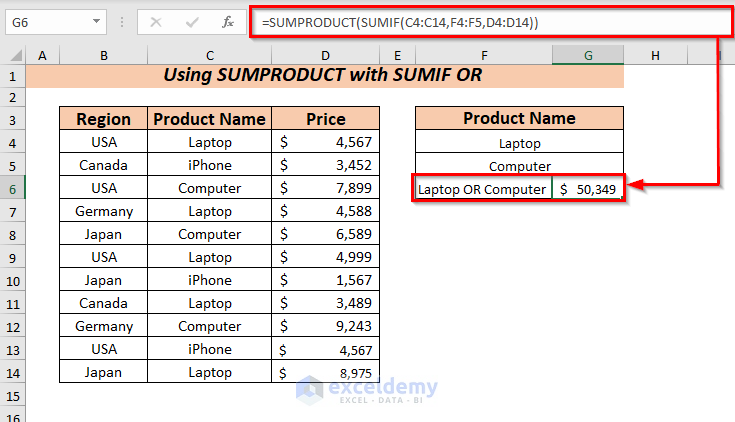Click the 'Computer' criteria cell in column F
This screenshot has width=735, height=422.
click(520, 166)
